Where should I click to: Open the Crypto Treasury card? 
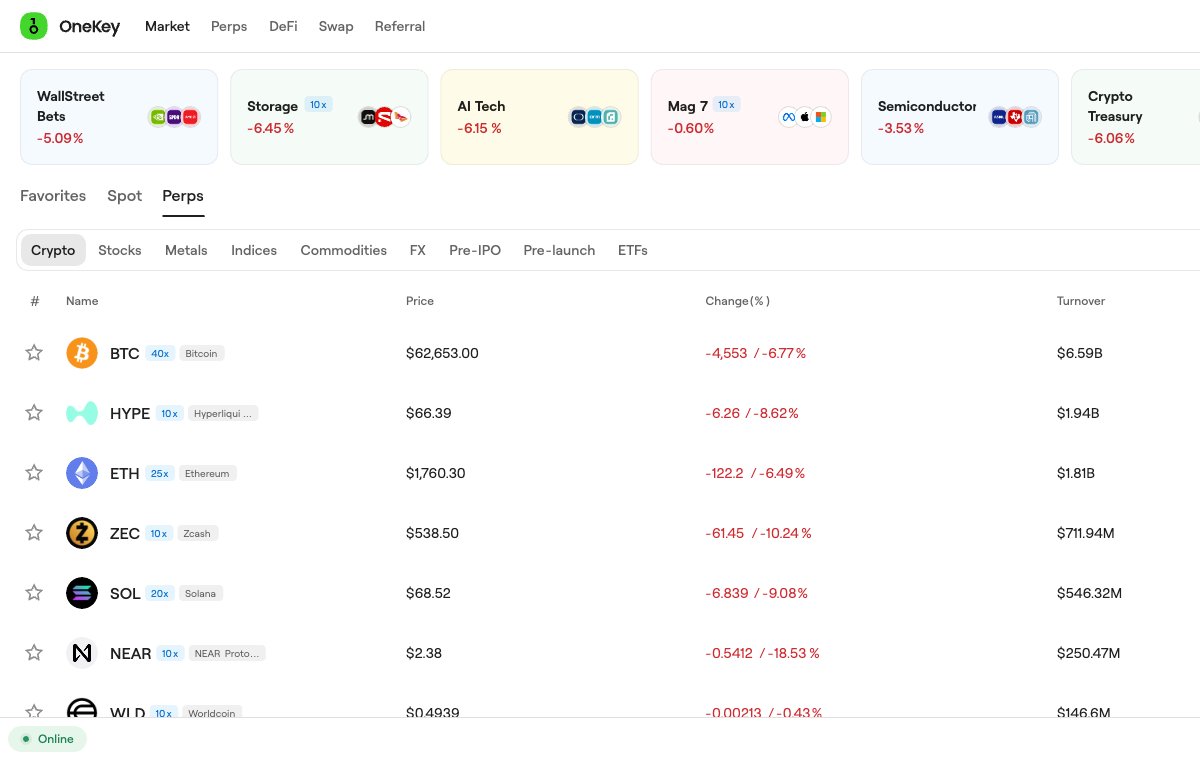click(x=1135, y=117)
